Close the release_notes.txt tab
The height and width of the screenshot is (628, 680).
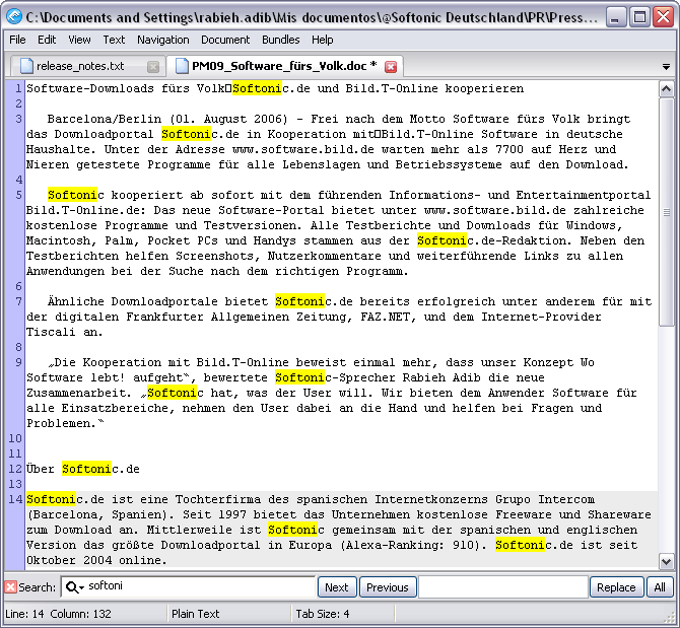[153, 67]
